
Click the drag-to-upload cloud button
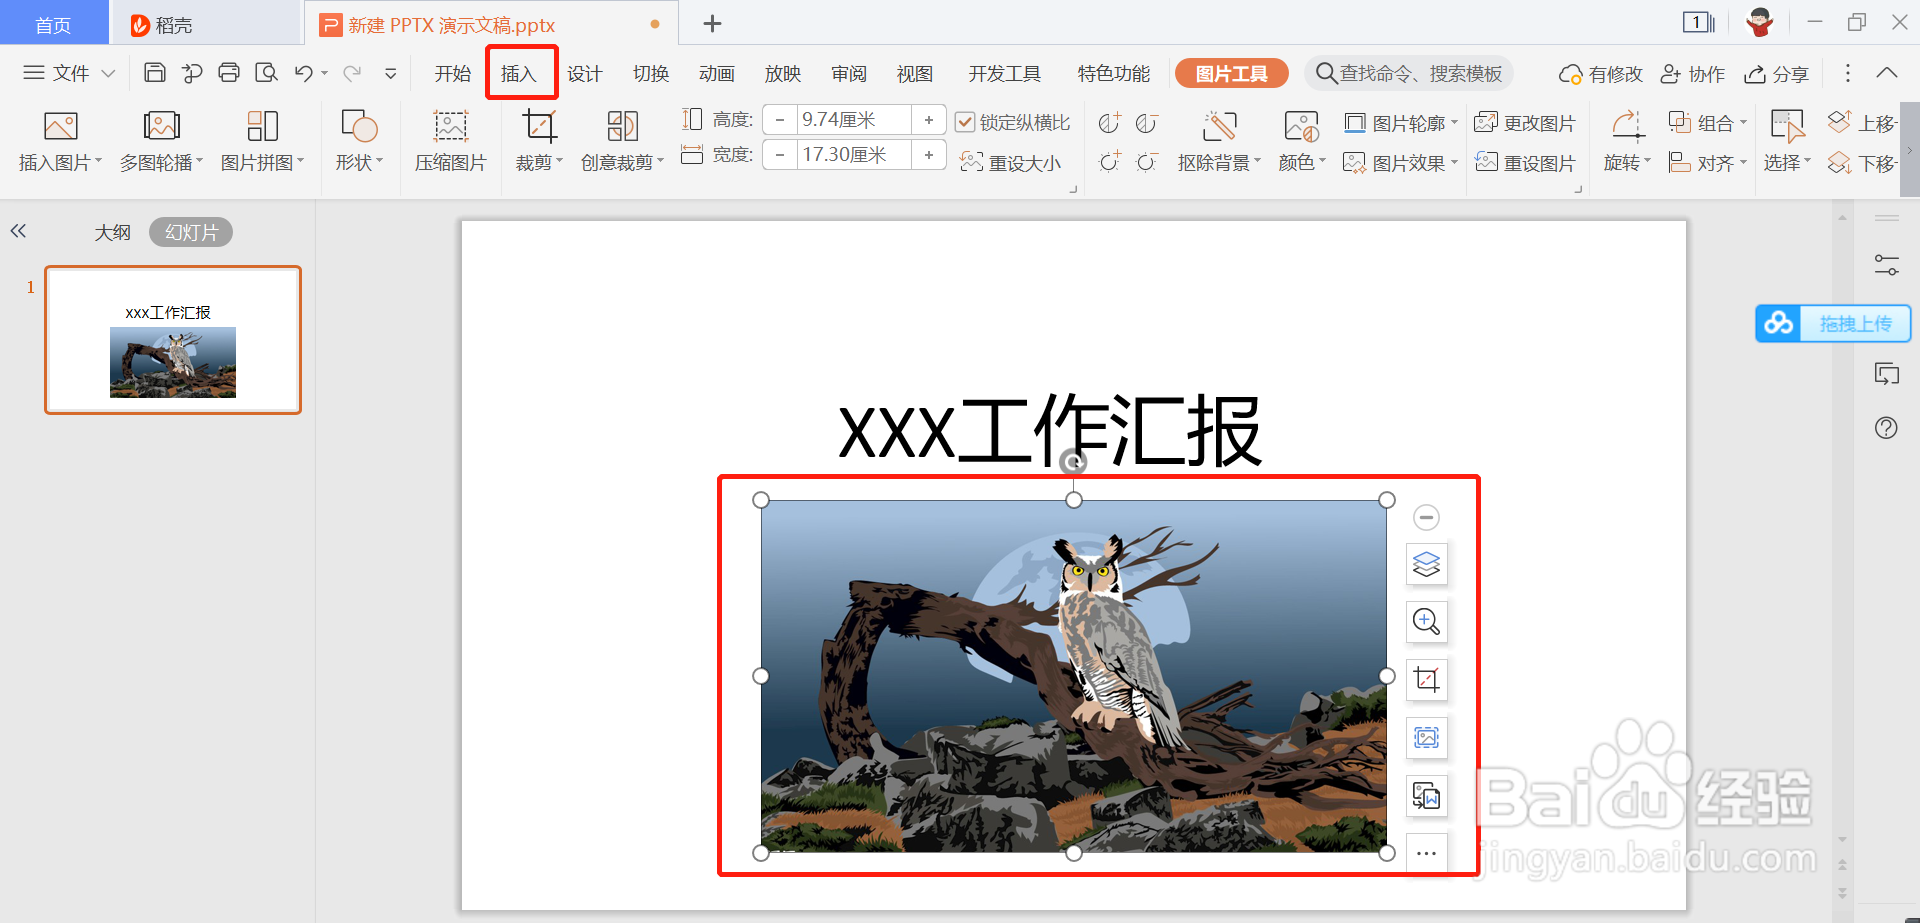[1833, 324]
